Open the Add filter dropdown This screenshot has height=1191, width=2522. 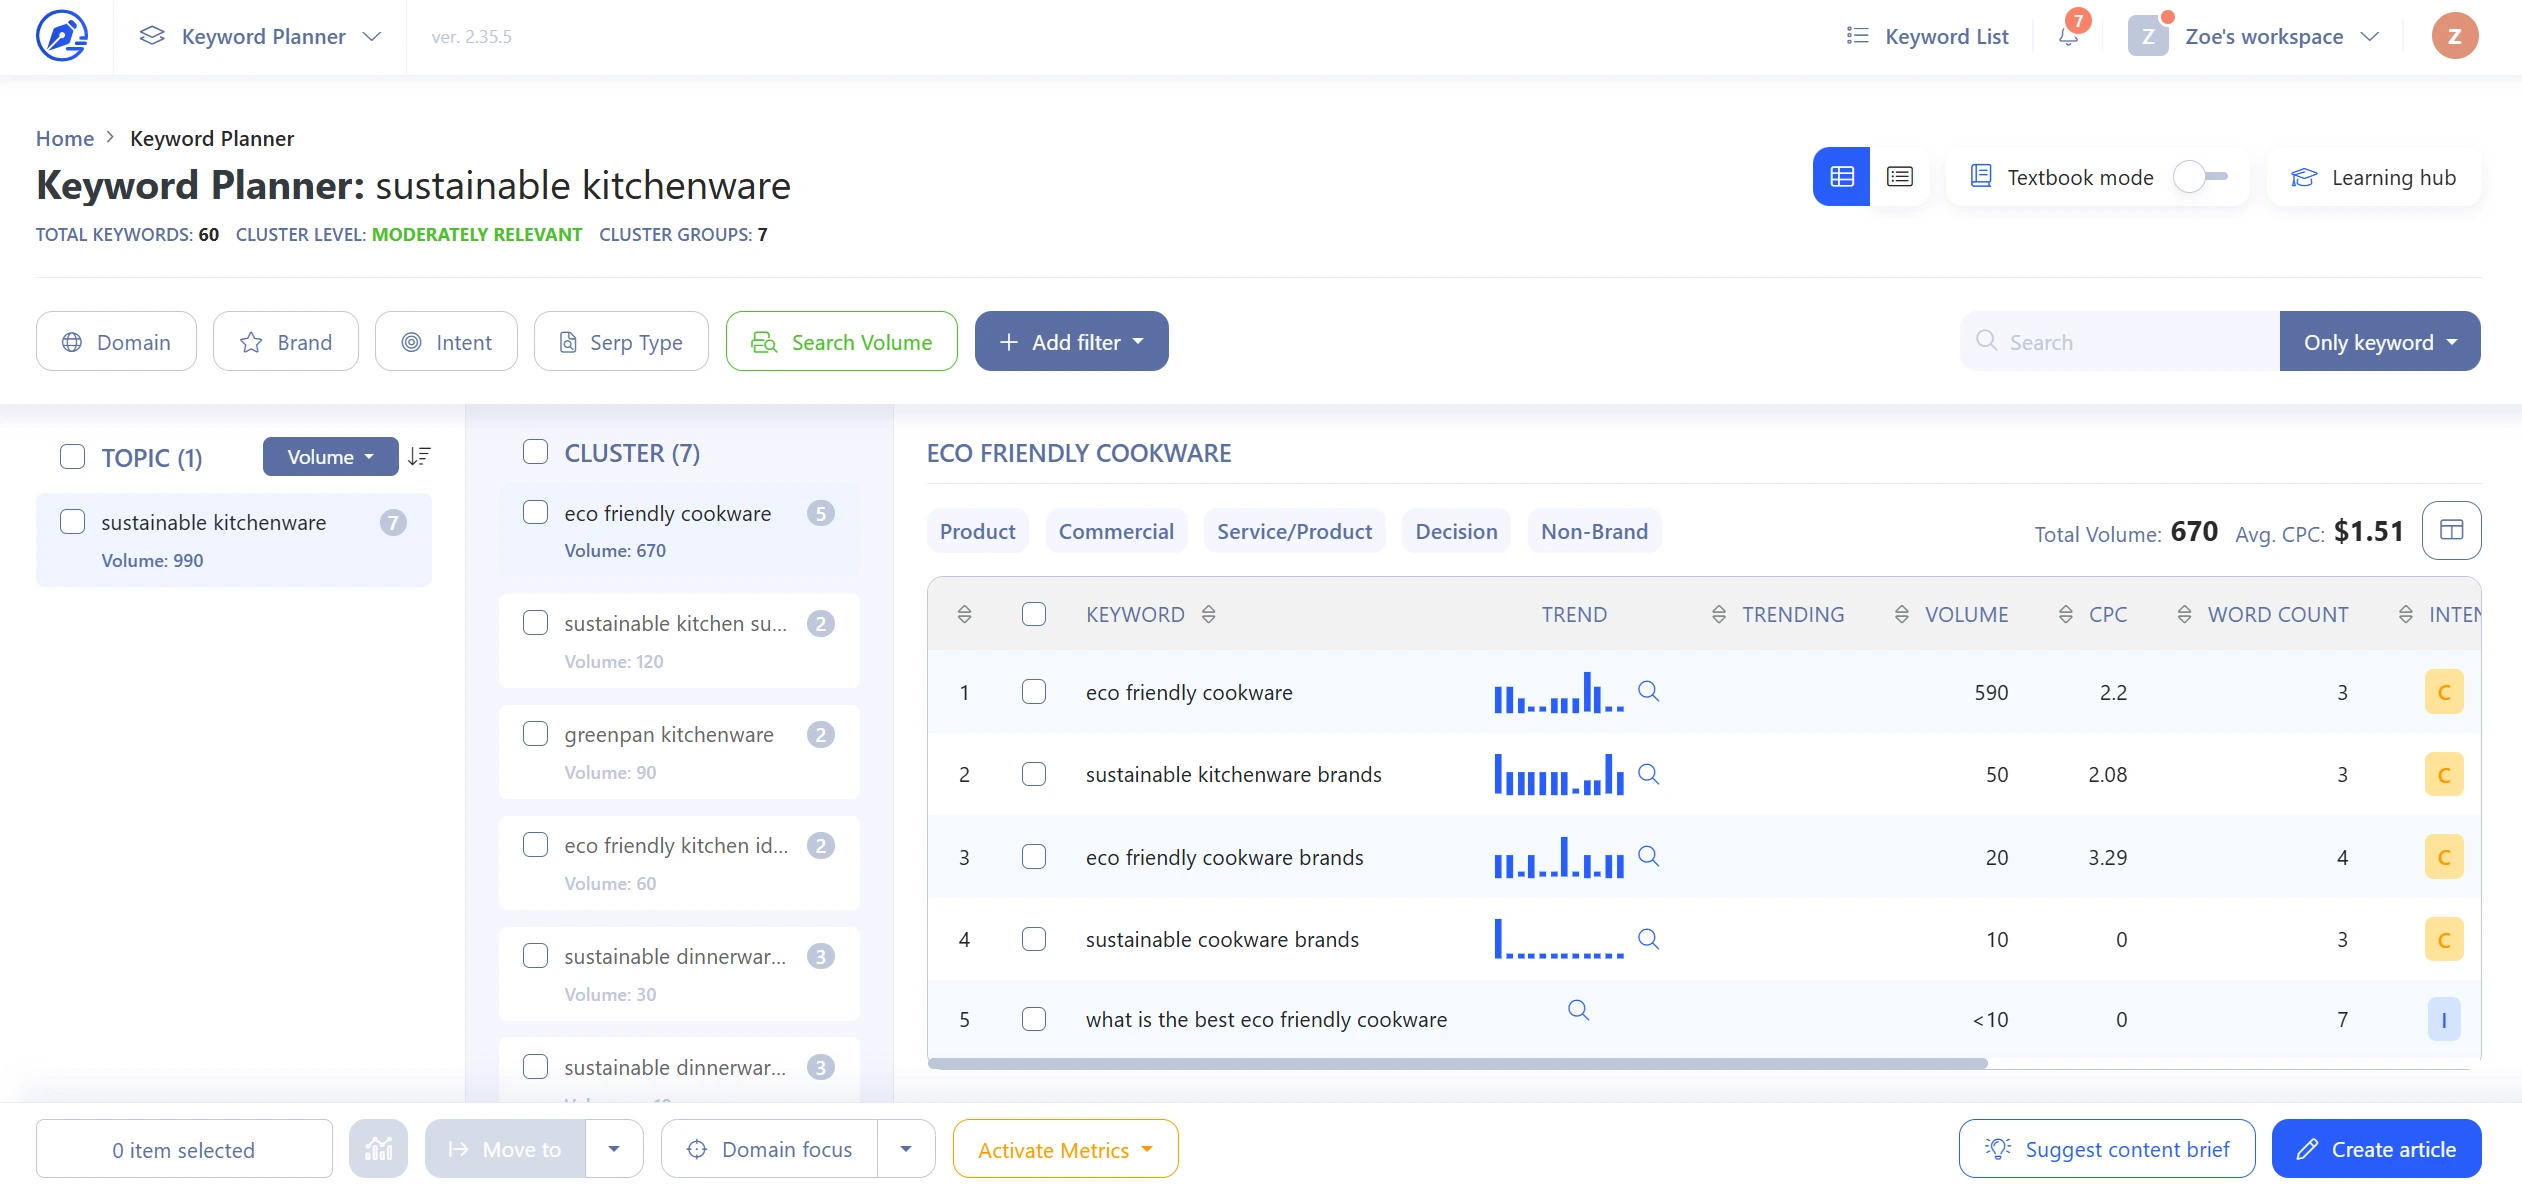coord(1071,341)
